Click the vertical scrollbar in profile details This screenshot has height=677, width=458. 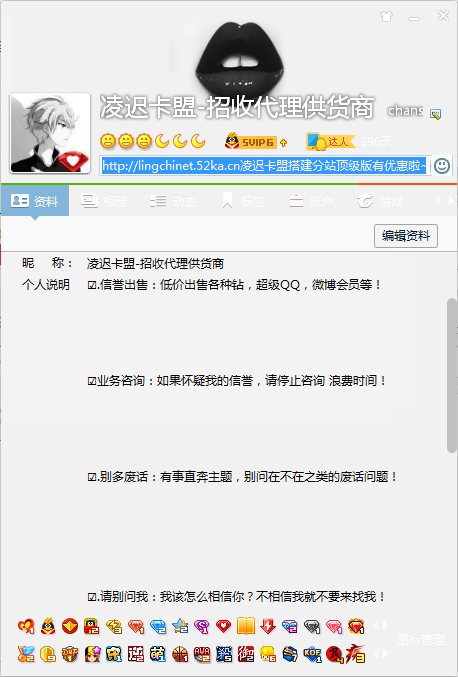point(452,375)
